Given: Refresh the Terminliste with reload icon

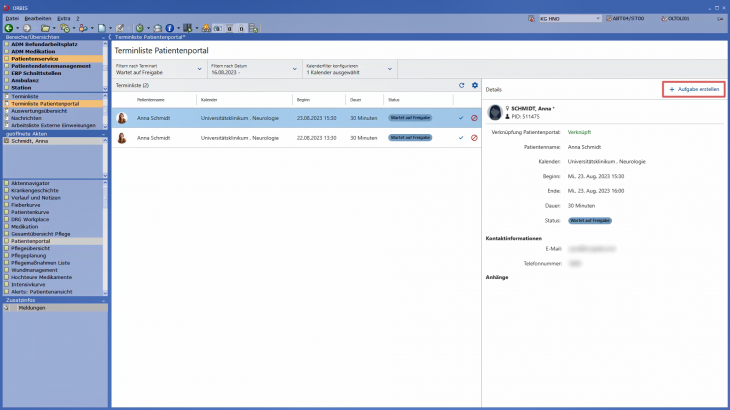Looking at the screenshot, I should point(461,85).
